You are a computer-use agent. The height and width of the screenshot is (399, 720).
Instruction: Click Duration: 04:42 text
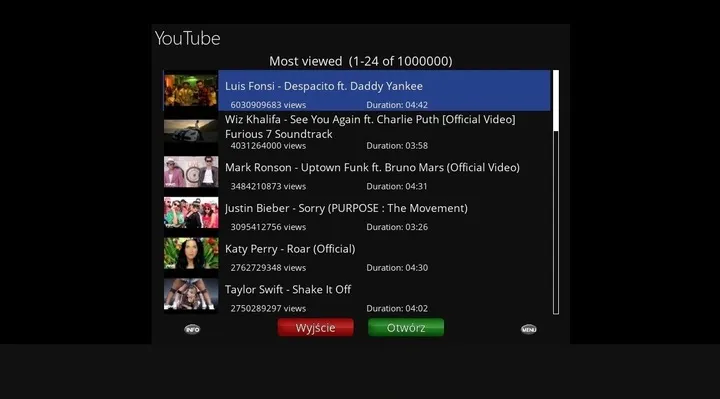click(397, 105)
